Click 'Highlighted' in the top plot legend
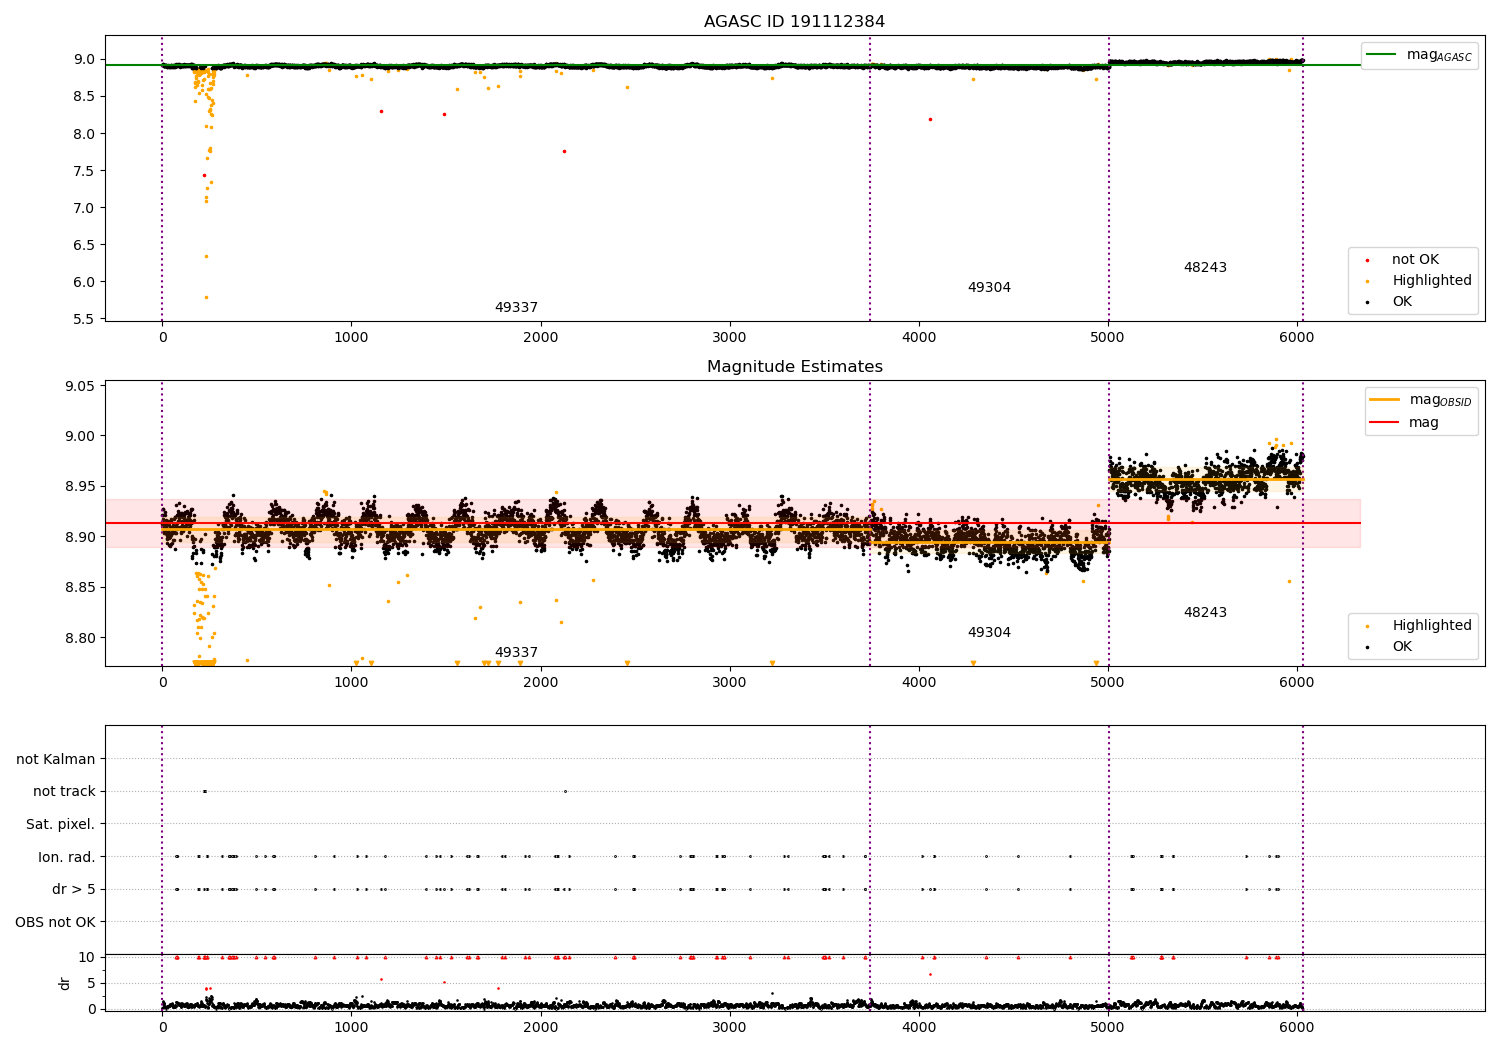 1432,281
